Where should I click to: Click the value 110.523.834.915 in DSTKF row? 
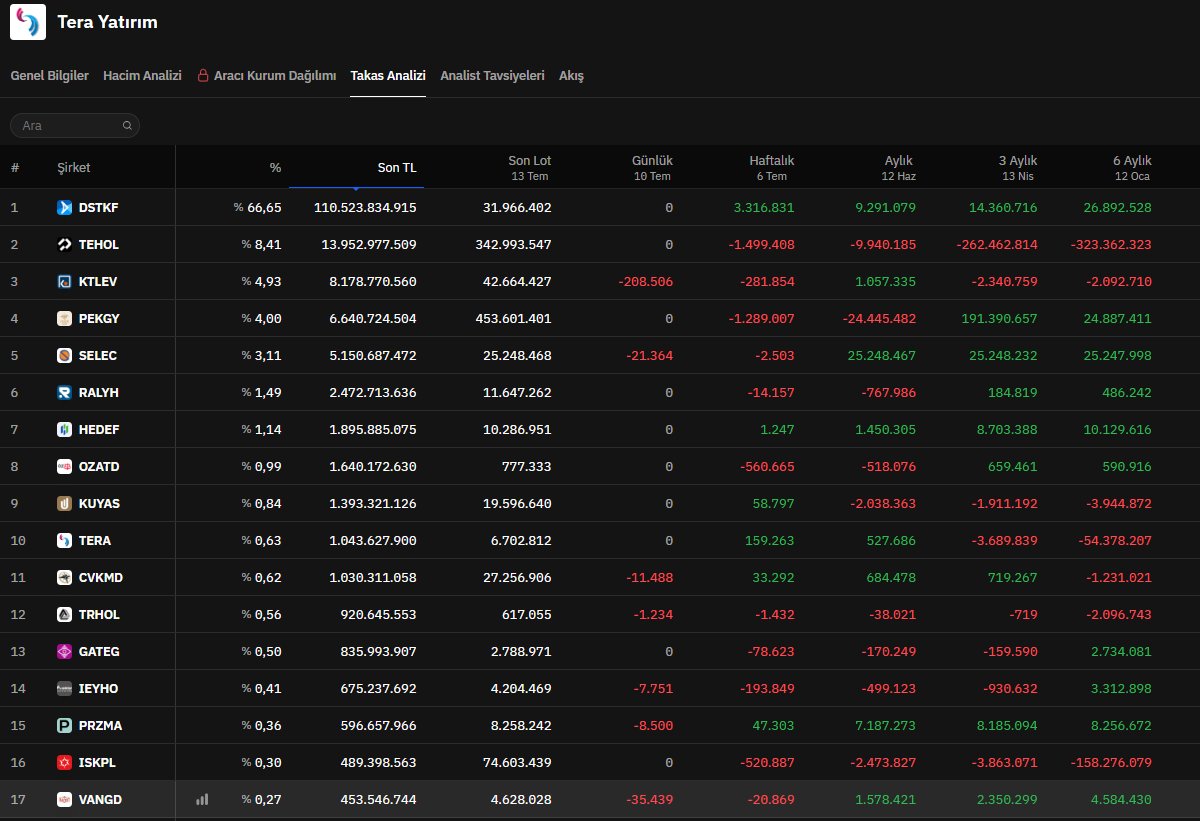[x=365, y=208]
